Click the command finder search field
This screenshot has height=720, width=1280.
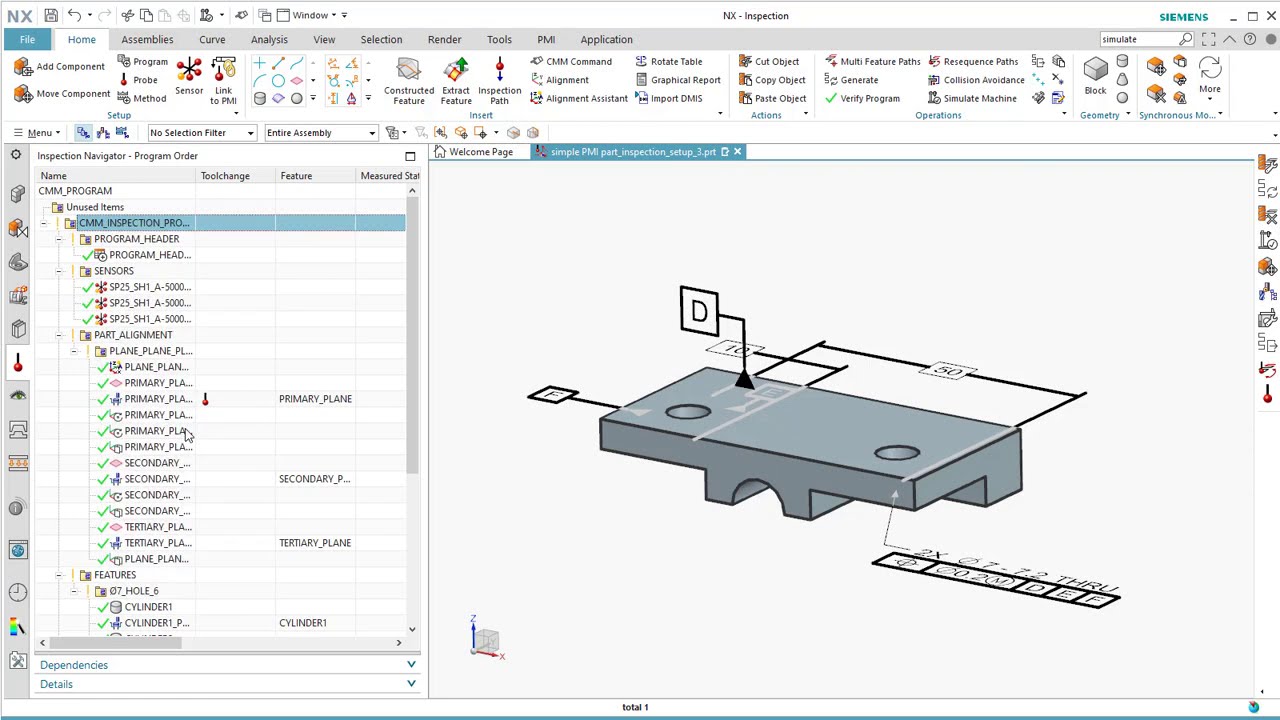(x=1138, y=39)
